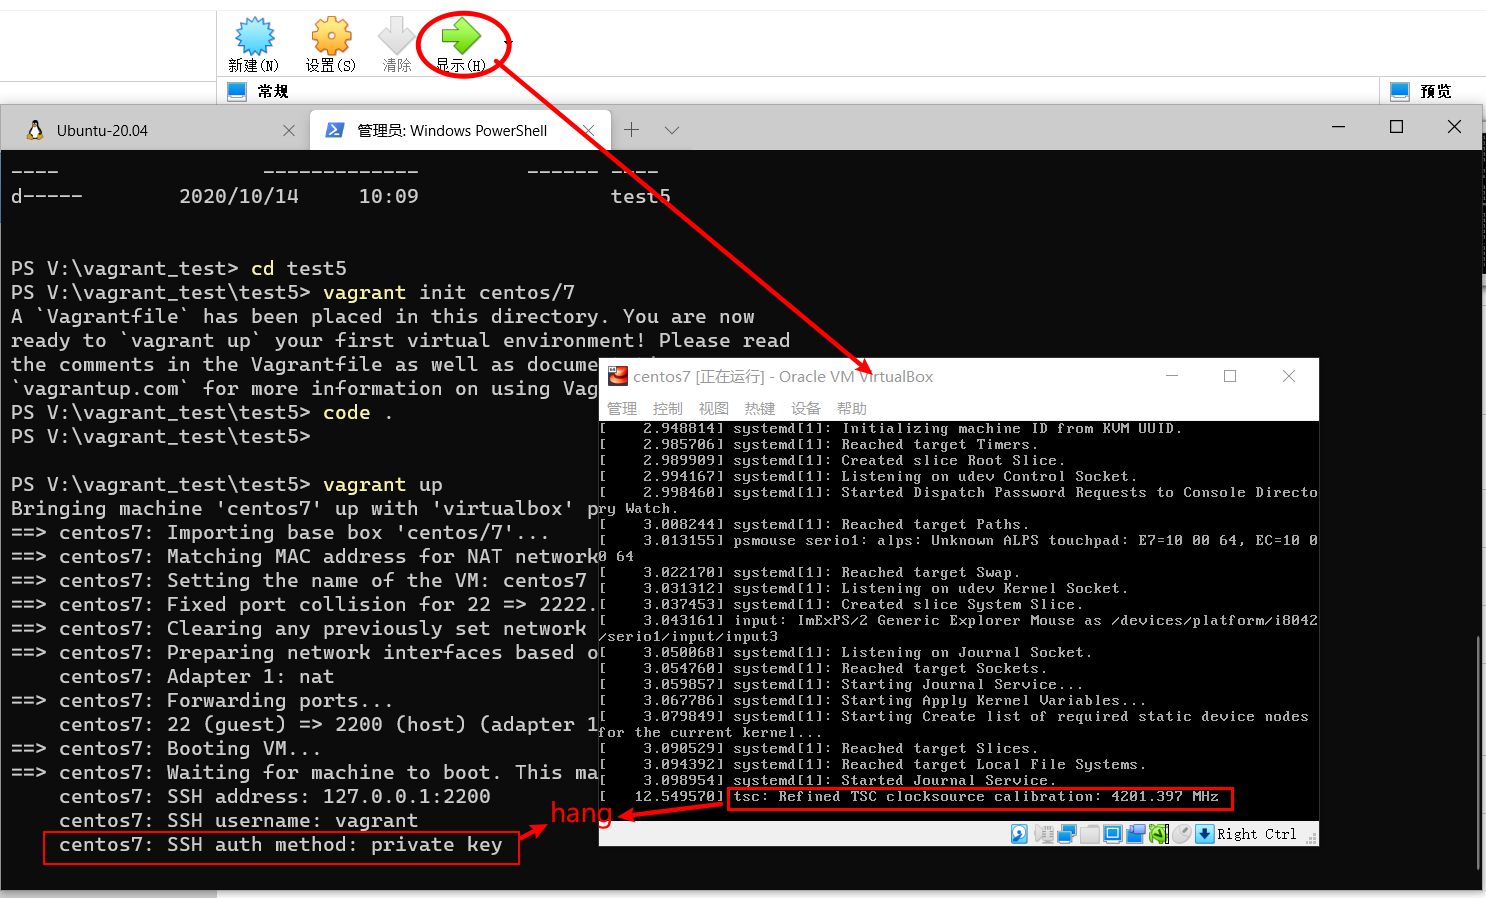
Task: Click the audio microphone icon in the VM status bar
Action: (1044, 834)
